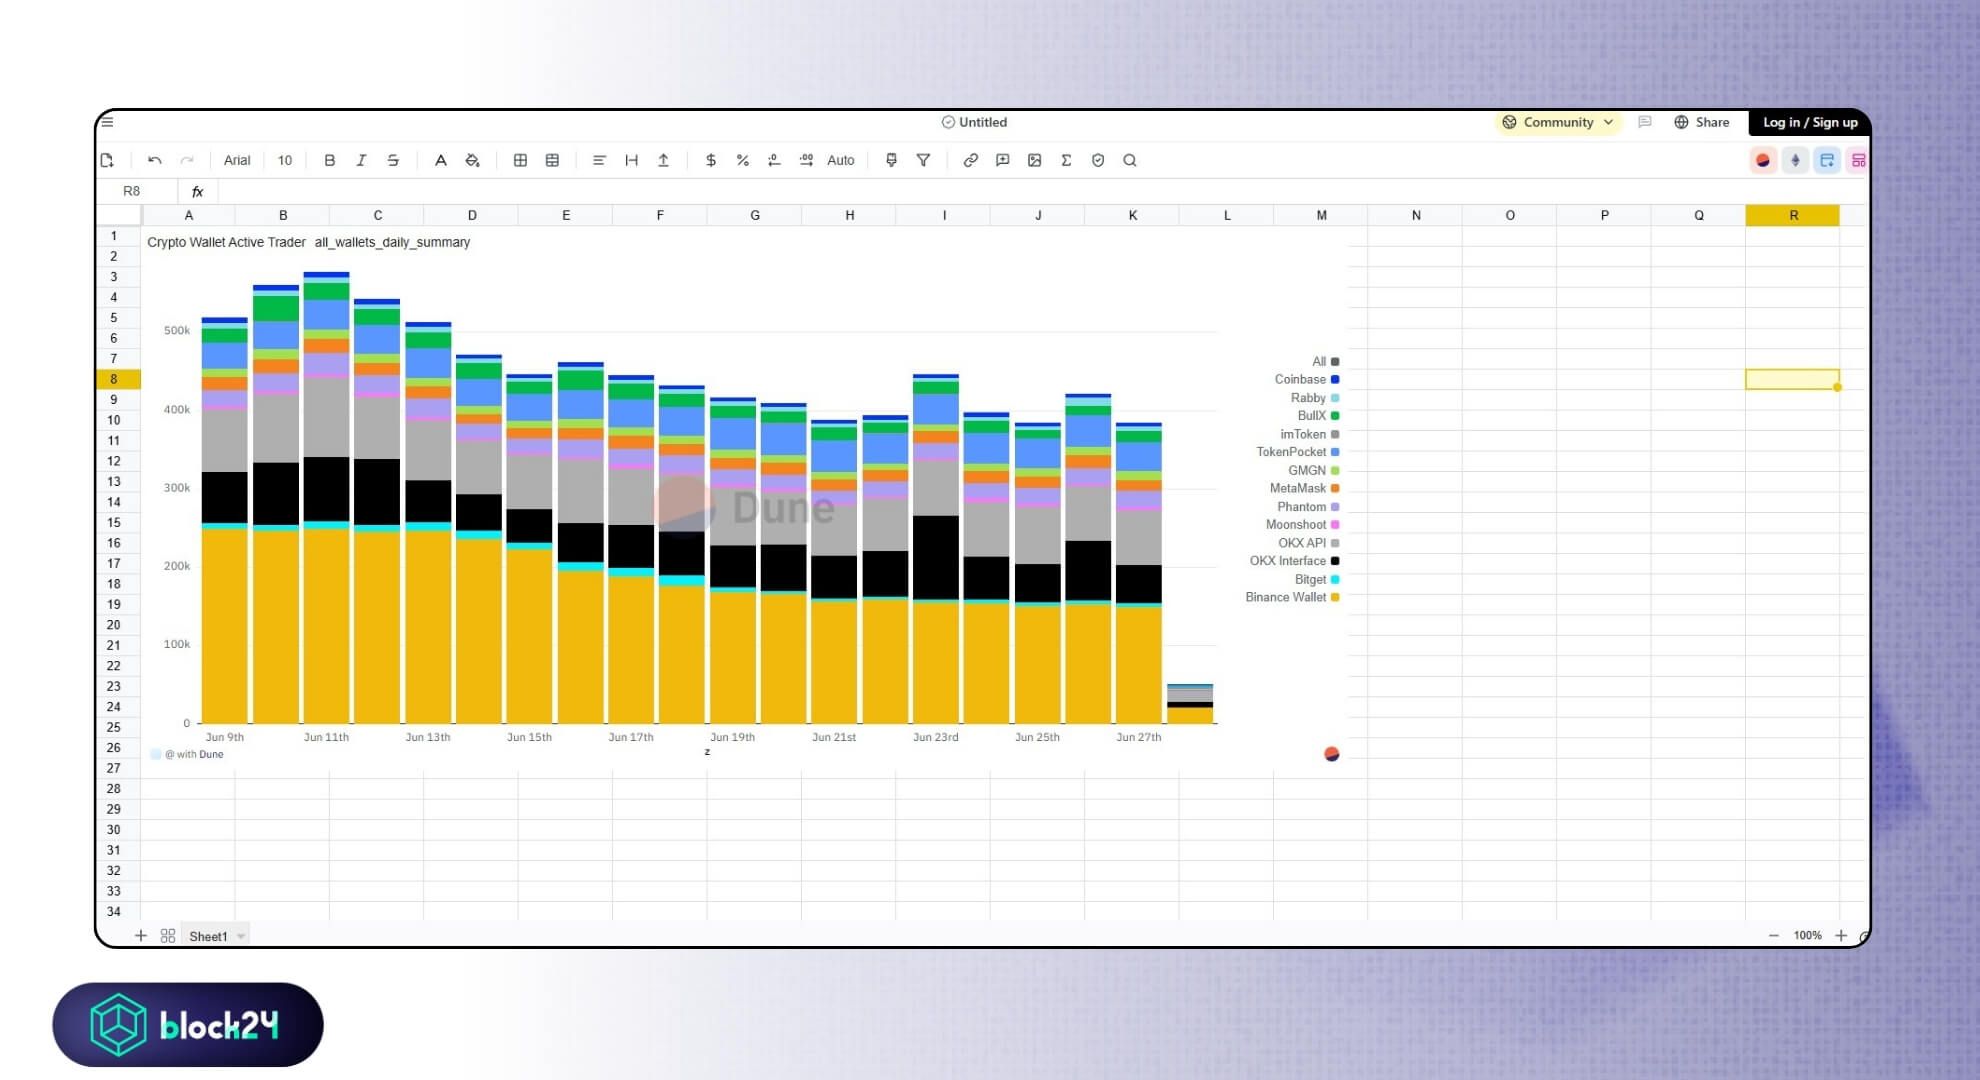The height and width of the screenshot is (1080, 1980).
Task: Add a new sheet with plus icon
Action: pyautogui.click(x=140, y=936)
